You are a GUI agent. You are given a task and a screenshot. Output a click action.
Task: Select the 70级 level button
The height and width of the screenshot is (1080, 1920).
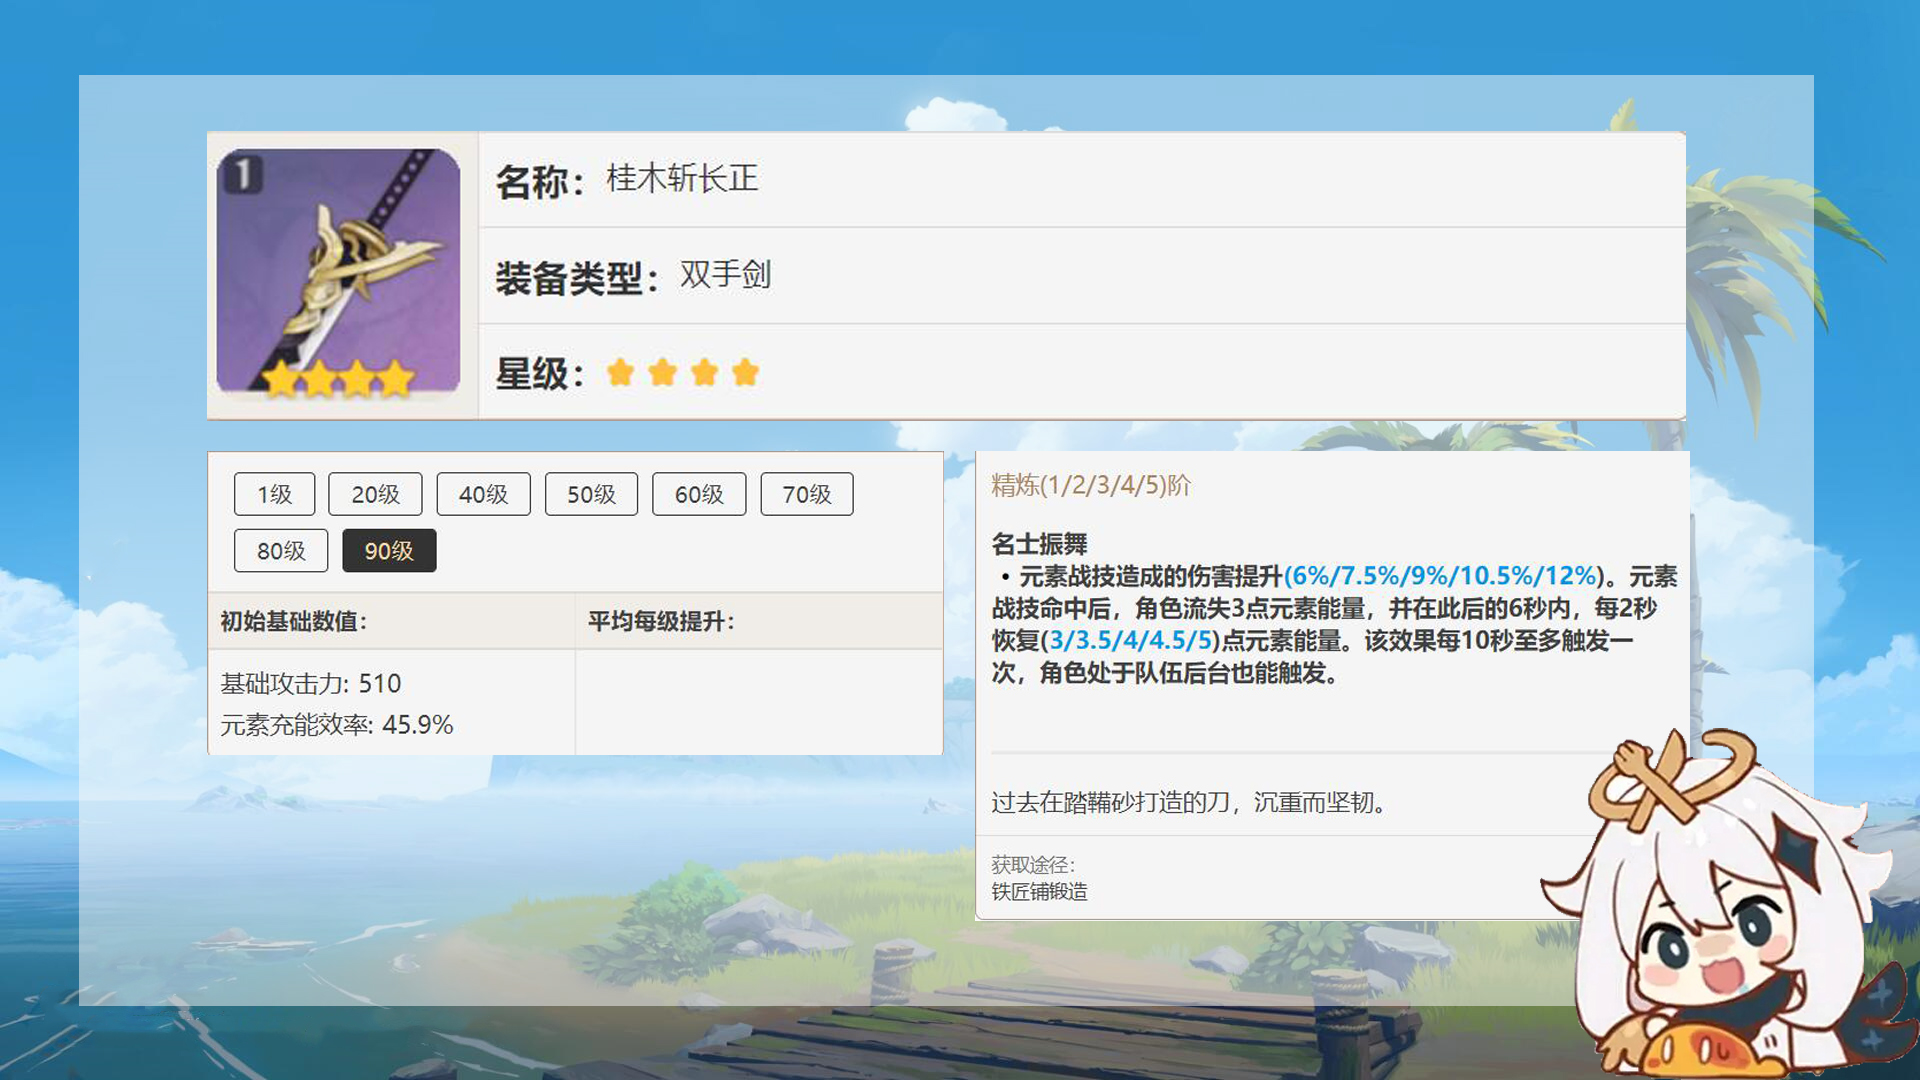tap(807, 494)
